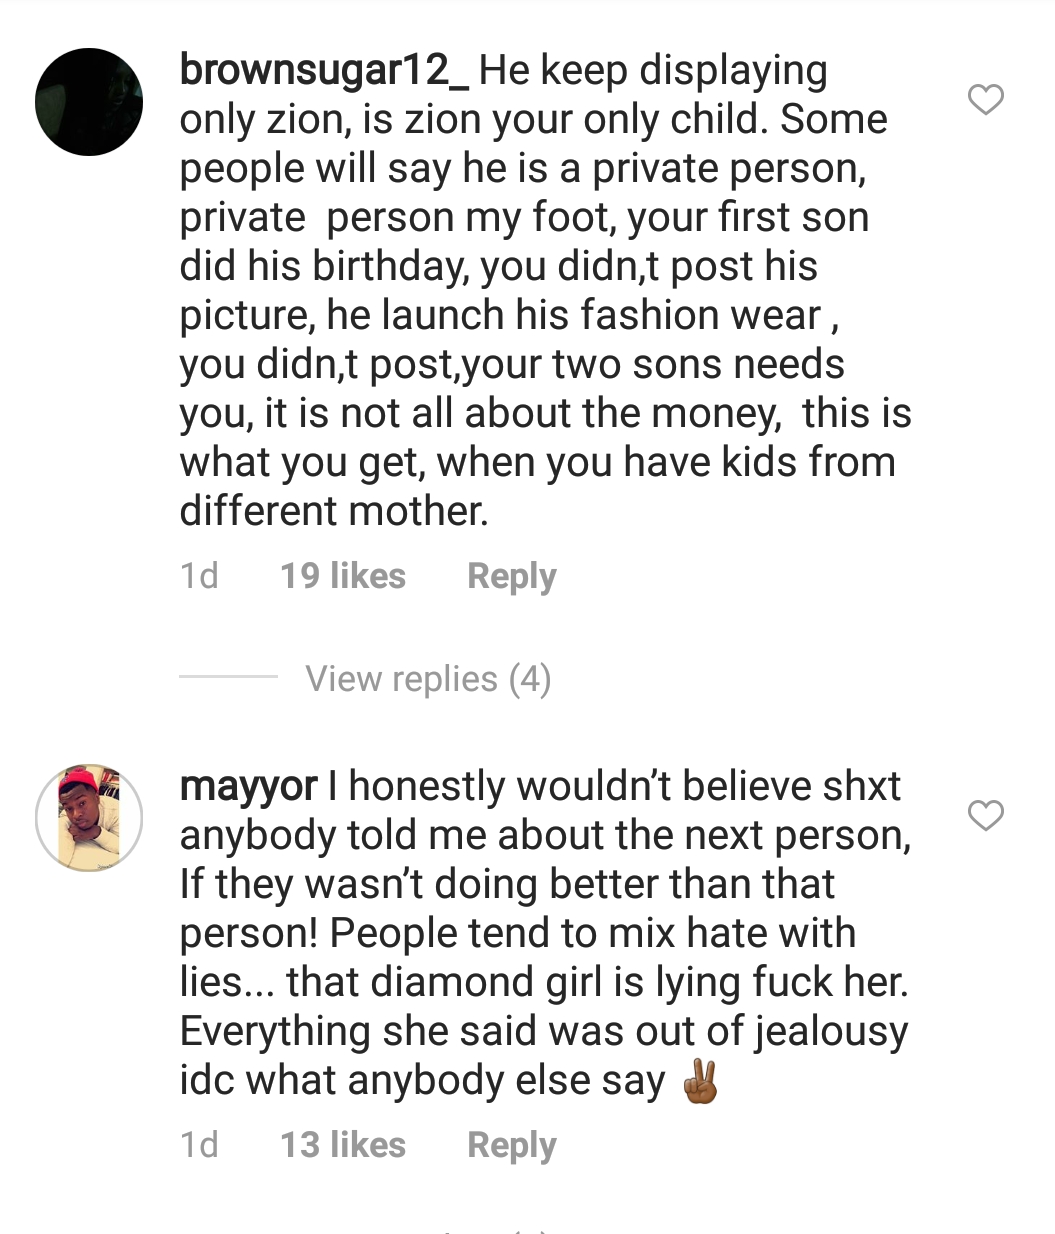
Task: Reply to the brownsugar12_ comment
Action: point(511,577)
